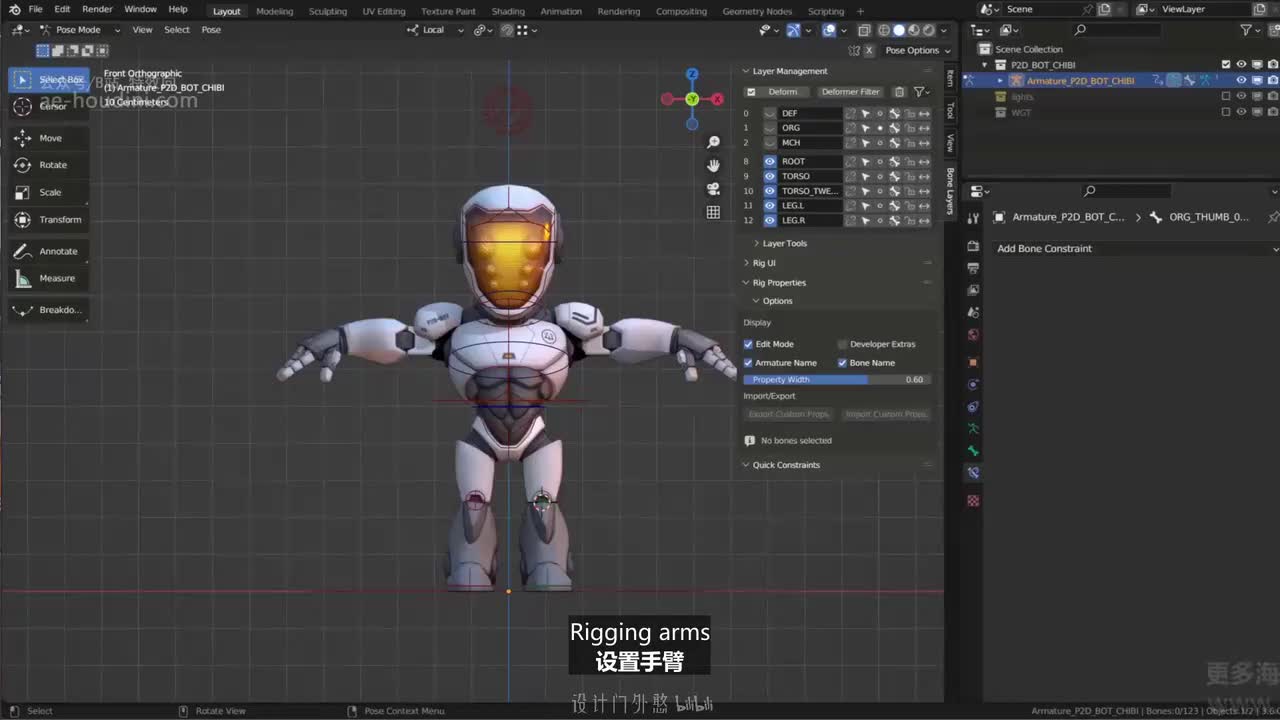Click the outliner search field
The width and height of the screenshot is (1280, 720).
pos(1117,30)
